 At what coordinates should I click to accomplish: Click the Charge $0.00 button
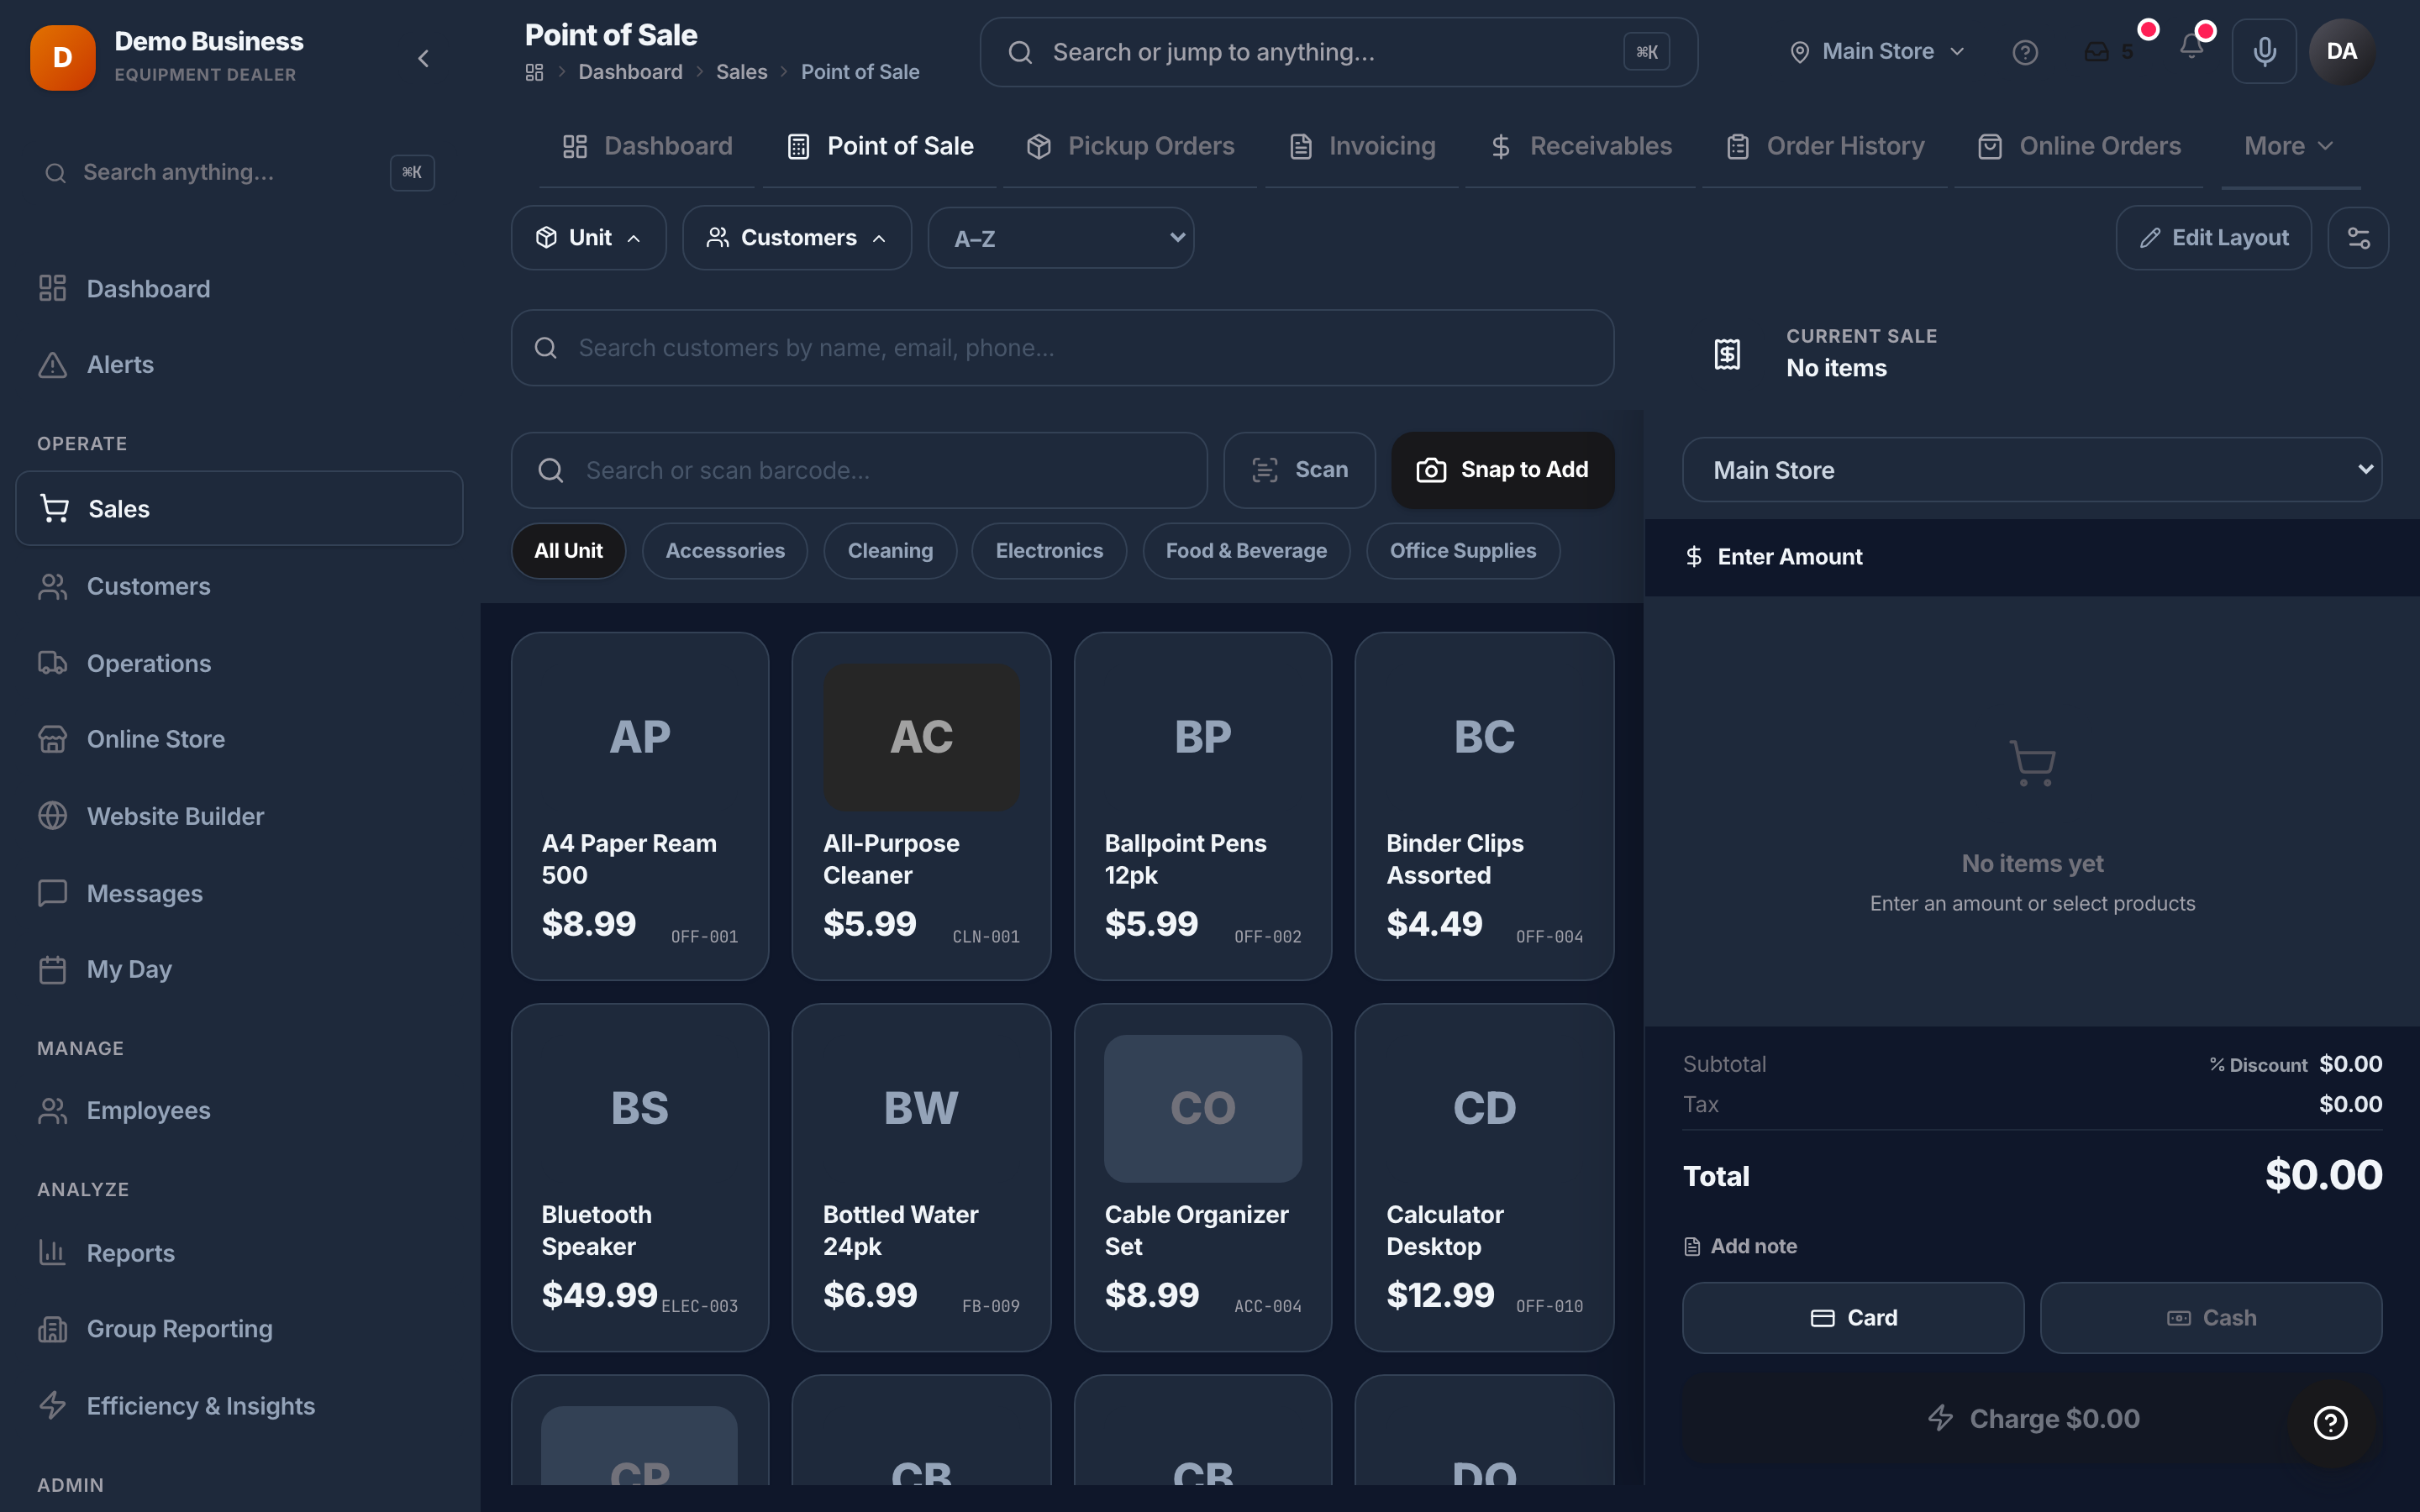point(2032,1418)
